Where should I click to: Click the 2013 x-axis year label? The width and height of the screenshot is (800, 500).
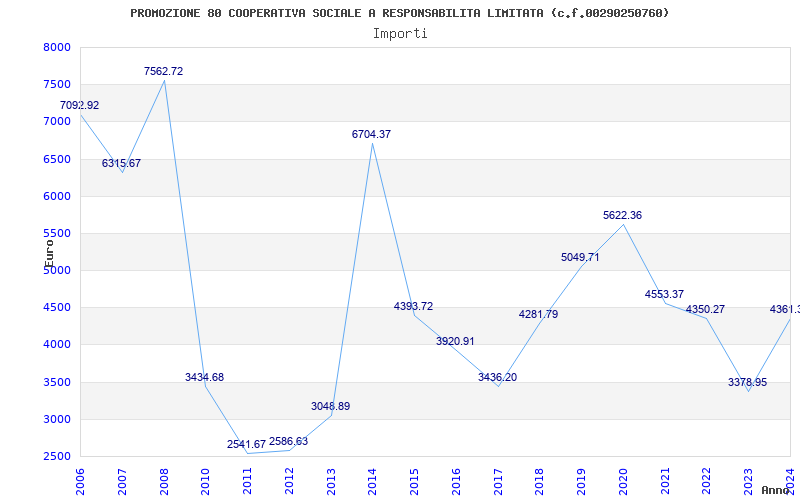pos(331,482)
